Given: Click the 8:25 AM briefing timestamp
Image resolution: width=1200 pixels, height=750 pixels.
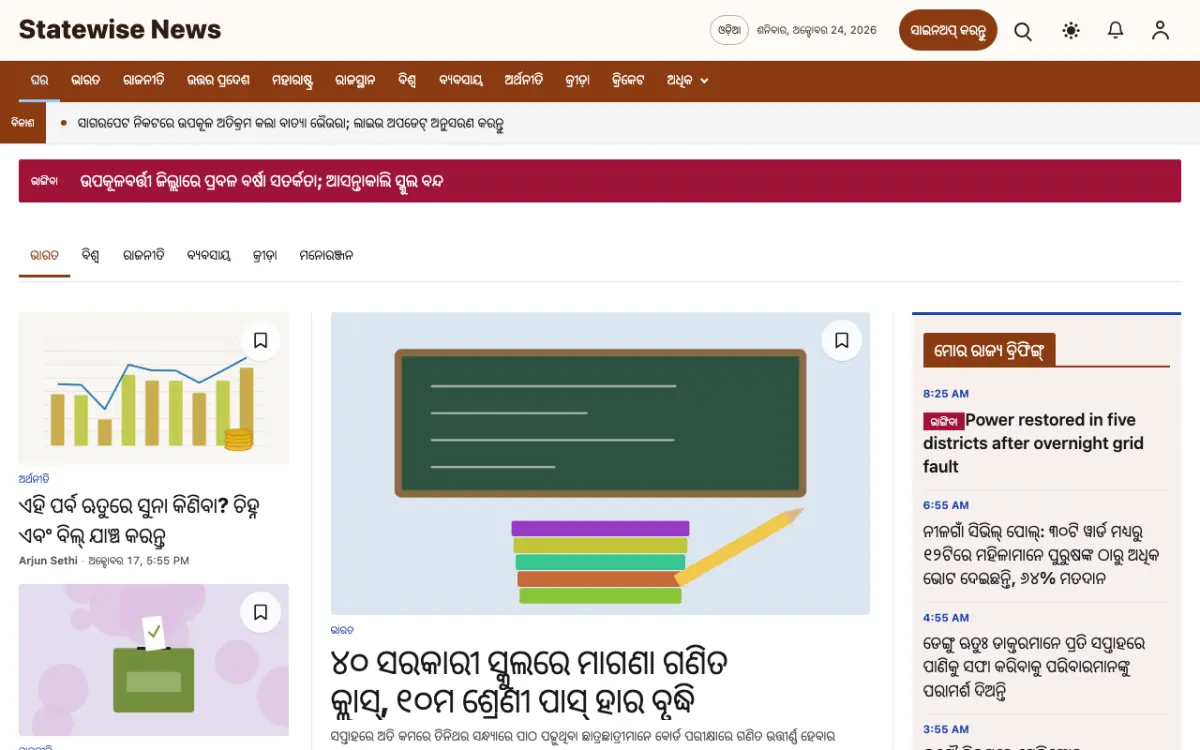Looking at the screenshot, I should pos(946,394).
